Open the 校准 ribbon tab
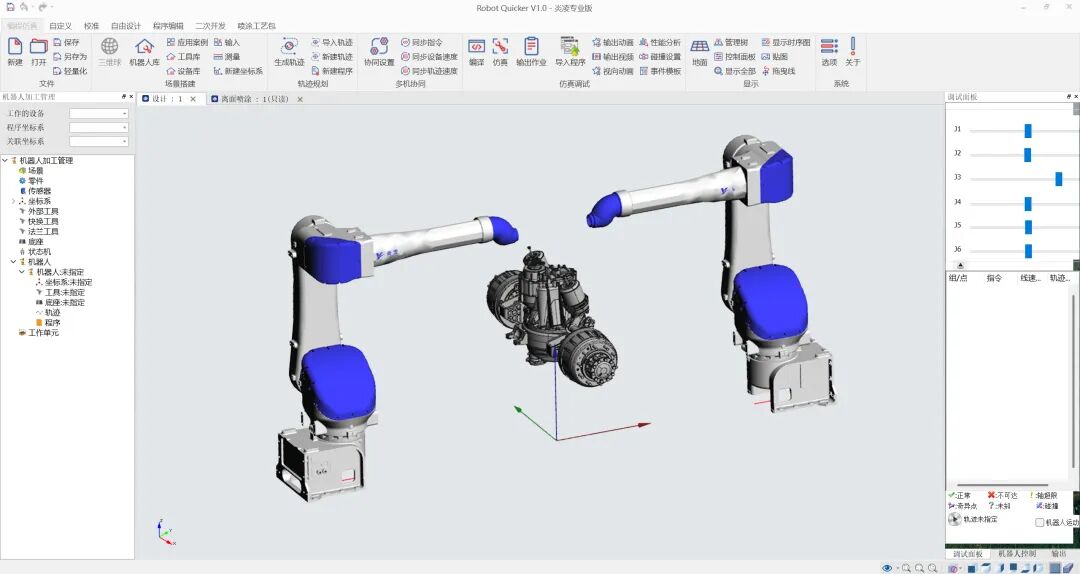Screen dimensions: 1080x574 pos(91,25)
